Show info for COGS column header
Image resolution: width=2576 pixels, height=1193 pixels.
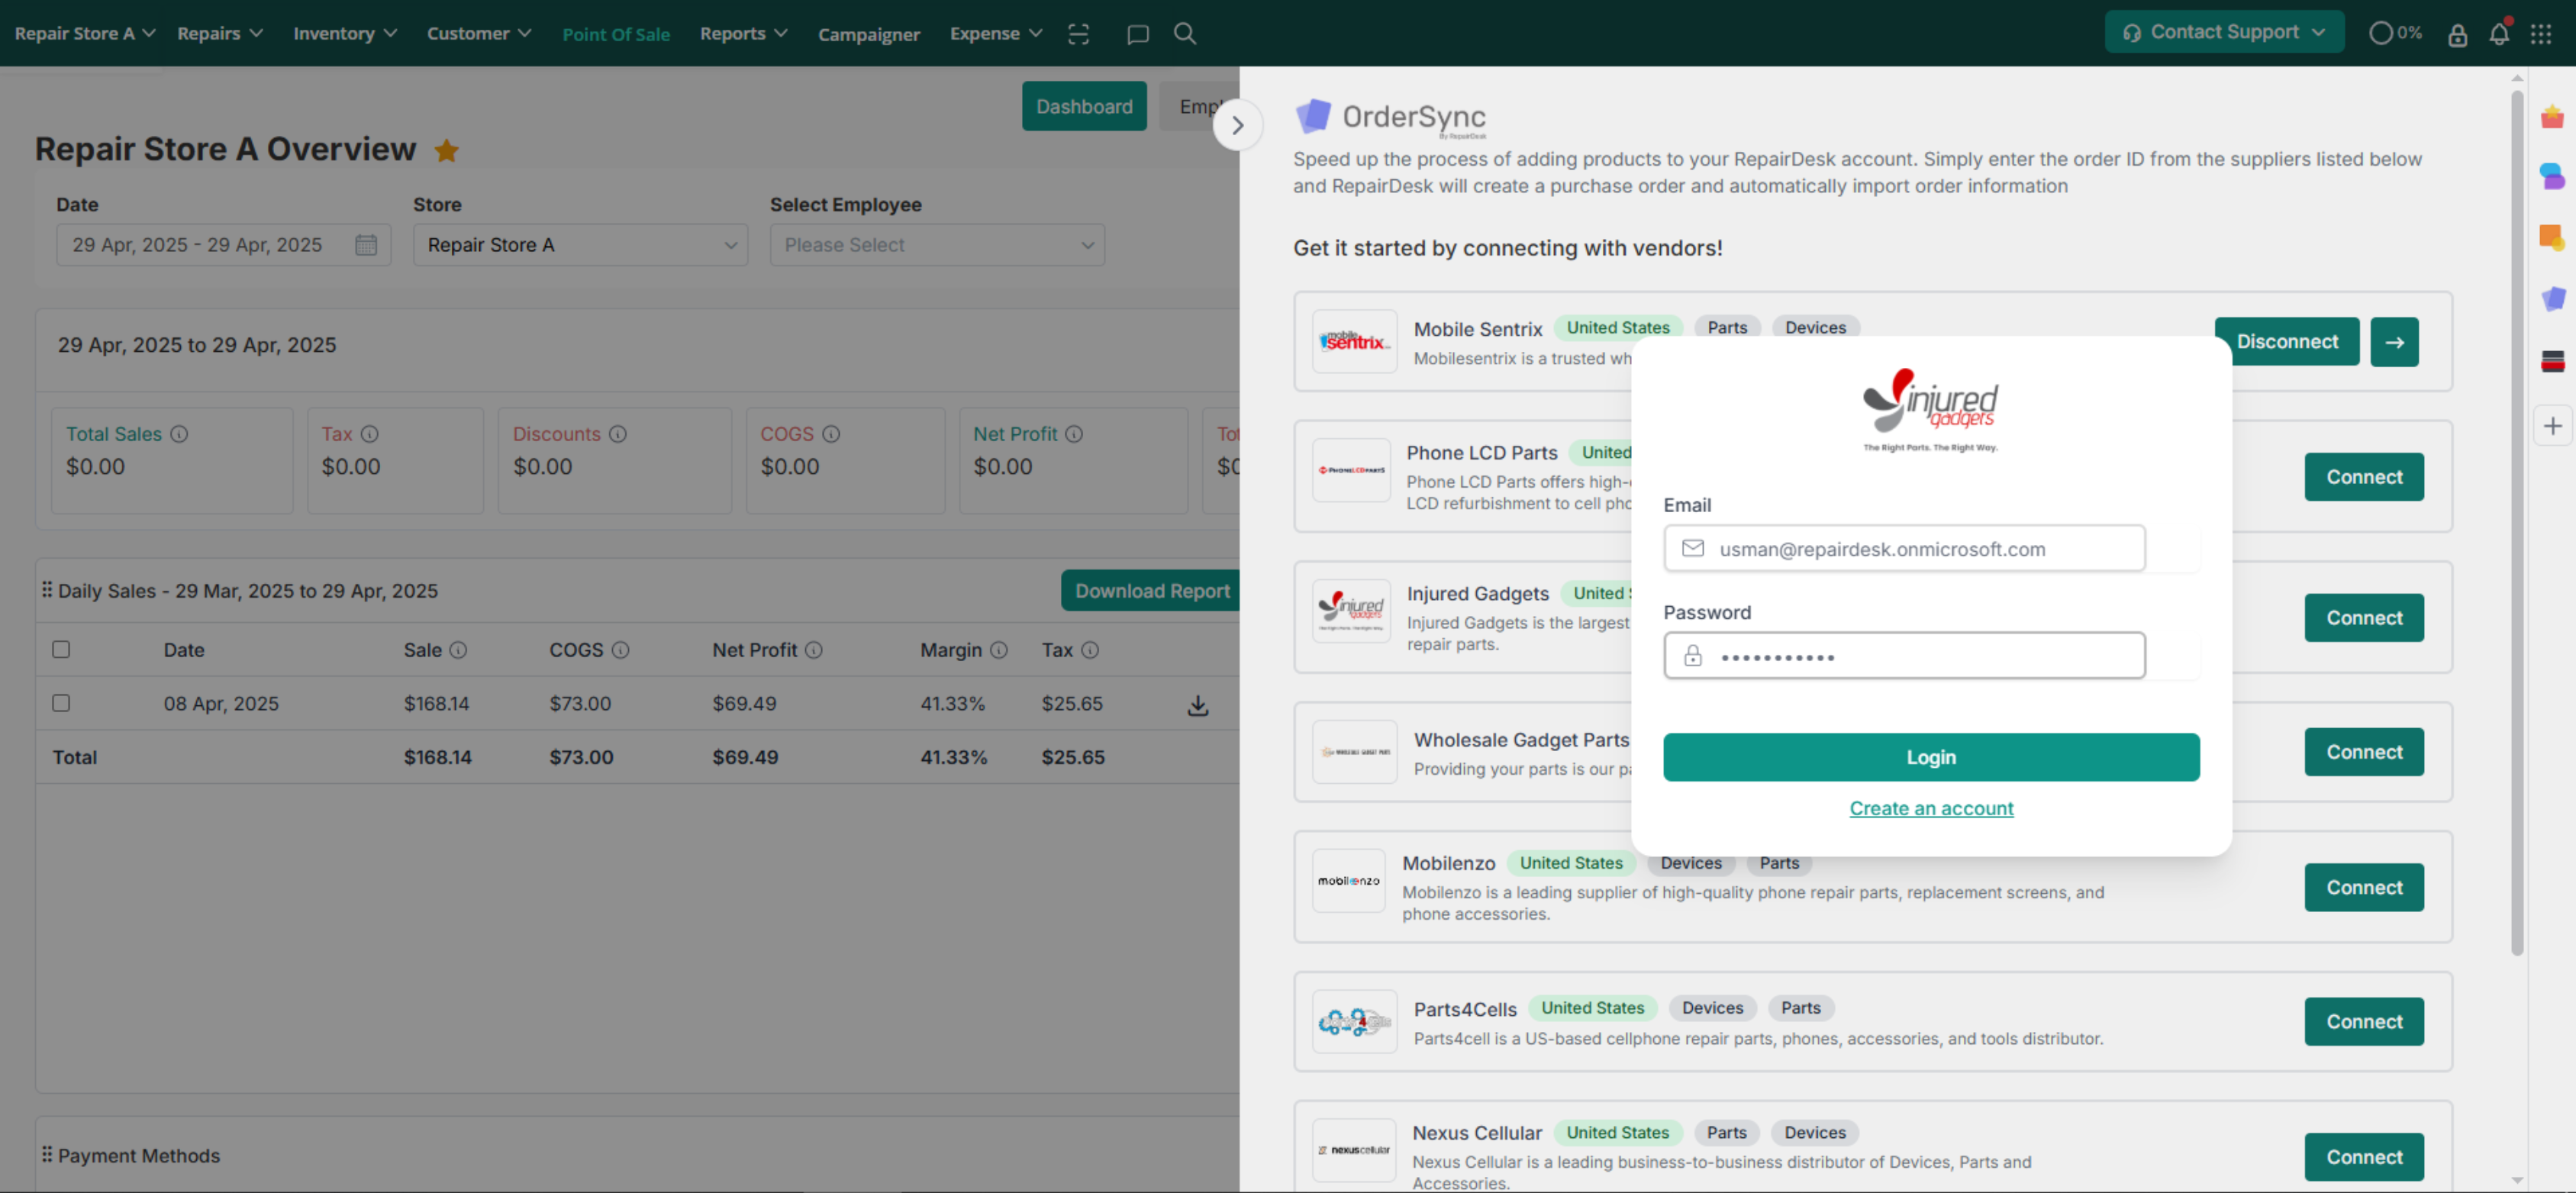(620, 650)
